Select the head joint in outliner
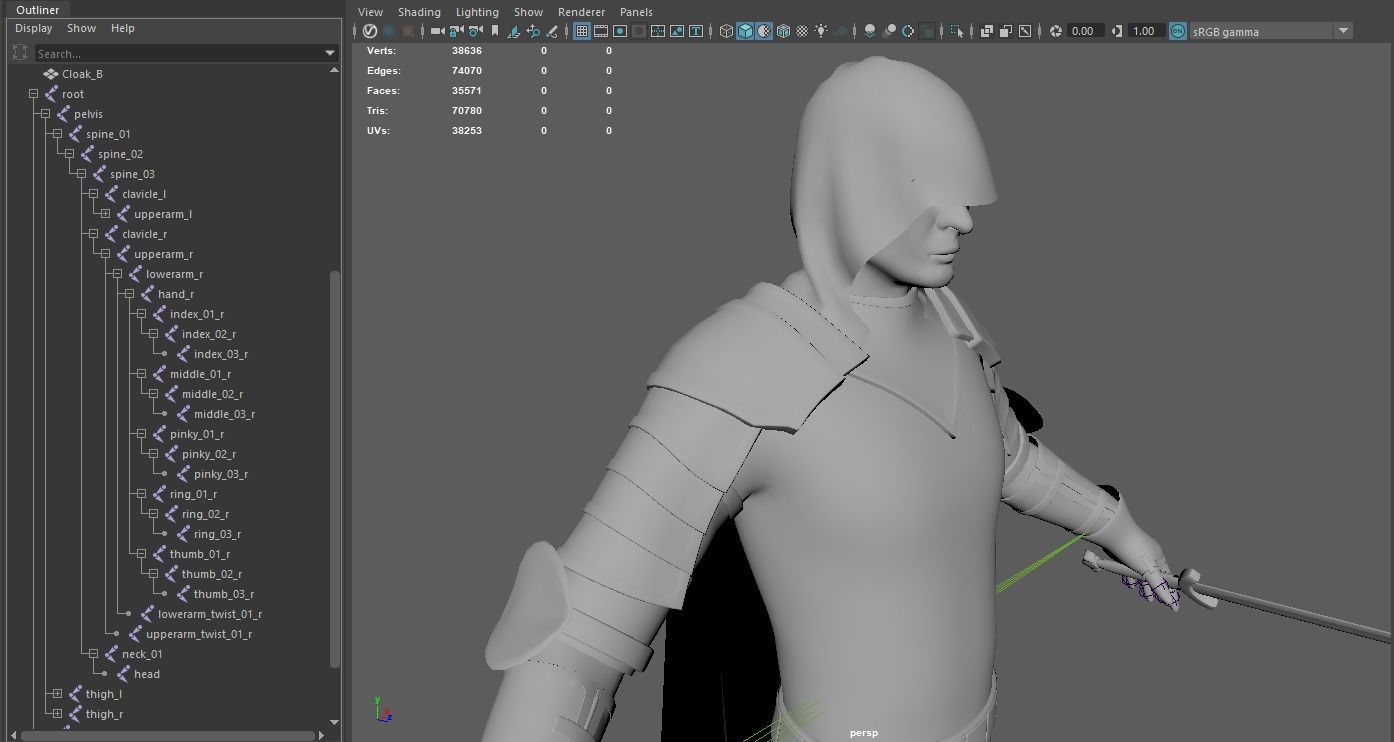This screenshot has height=742, width=1394. point(147,674)
